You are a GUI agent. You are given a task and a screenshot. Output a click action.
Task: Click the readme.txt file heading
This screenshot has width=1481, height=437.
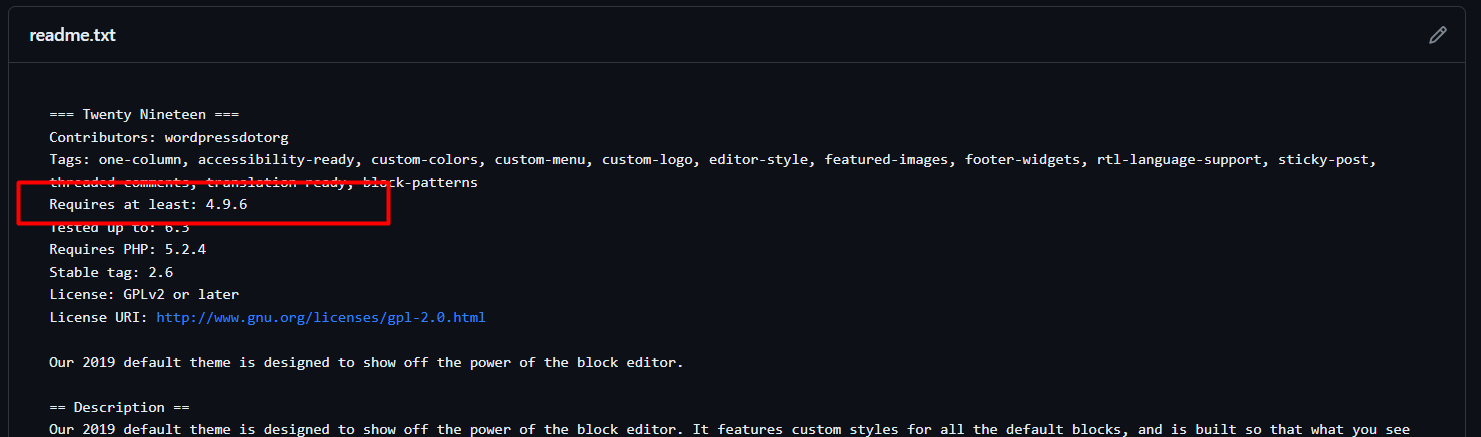click(x=73, y=35)
